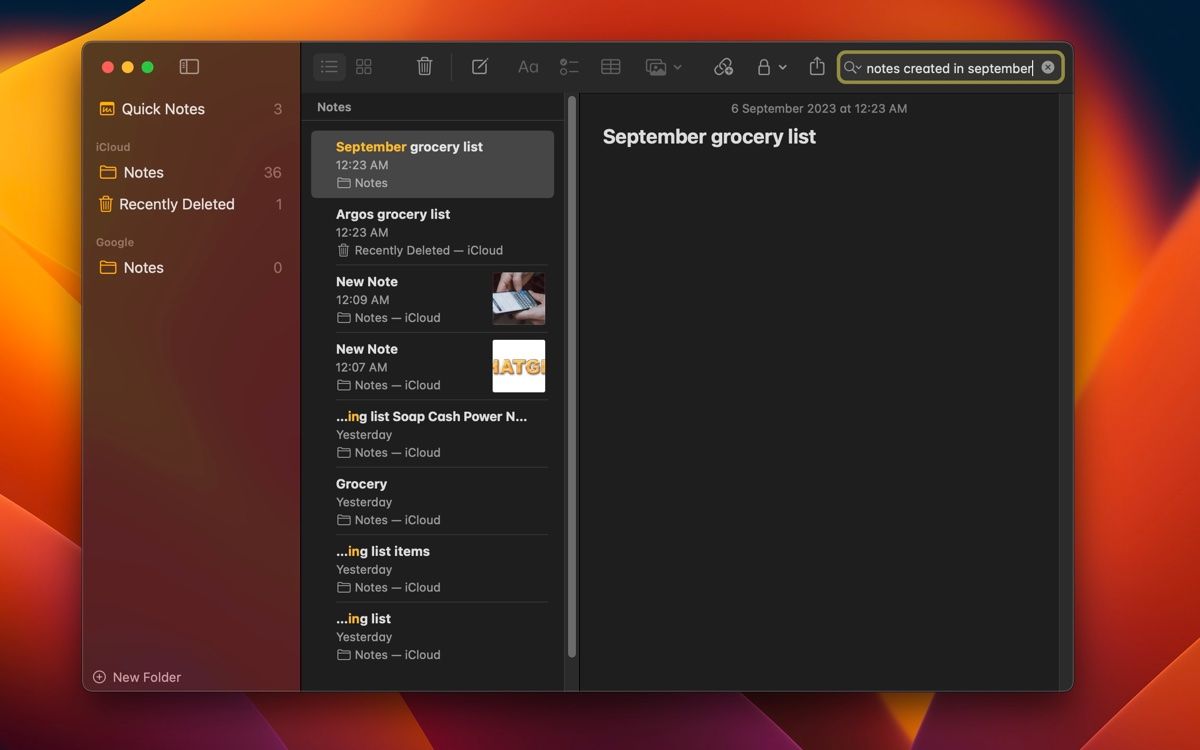Toggle the sidebar visibility
Viewport: 1200px width, 750px height.
(189, 67)
